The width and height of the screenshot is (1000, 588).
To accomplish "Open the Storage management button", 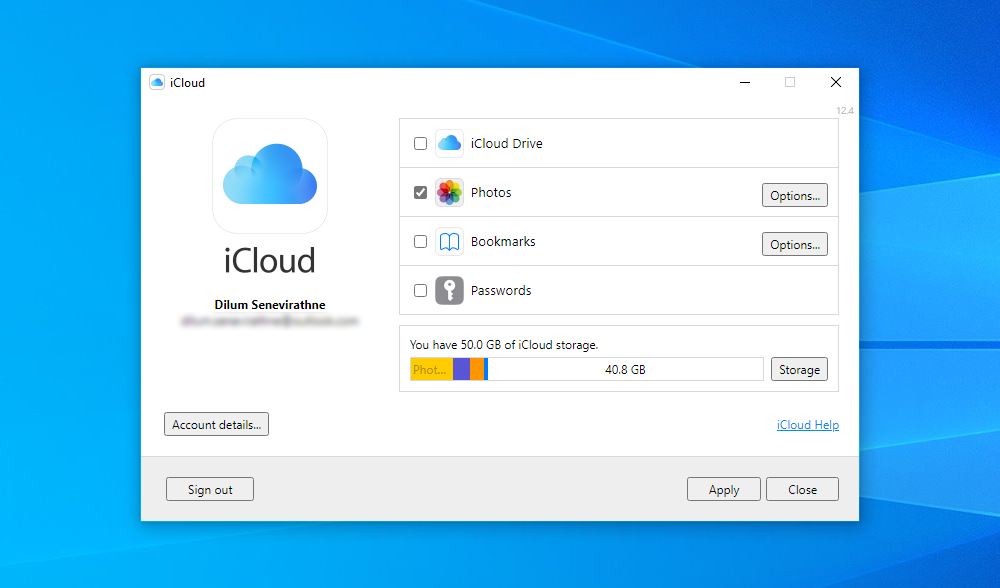I will (x=799, y=369).
